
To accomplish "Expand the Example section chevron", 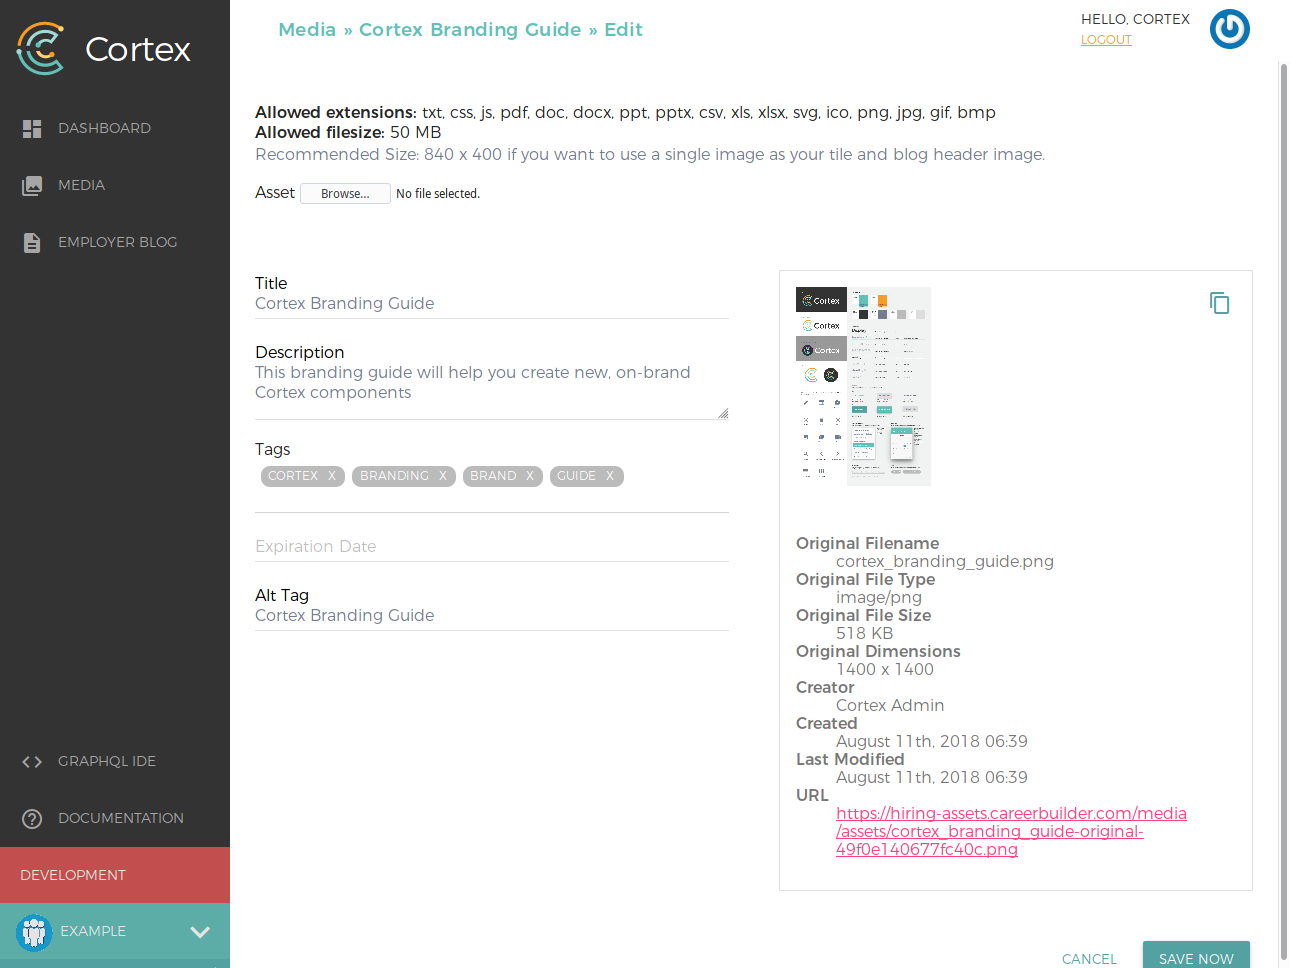I will pyautogui.click(x=199, y=931).
